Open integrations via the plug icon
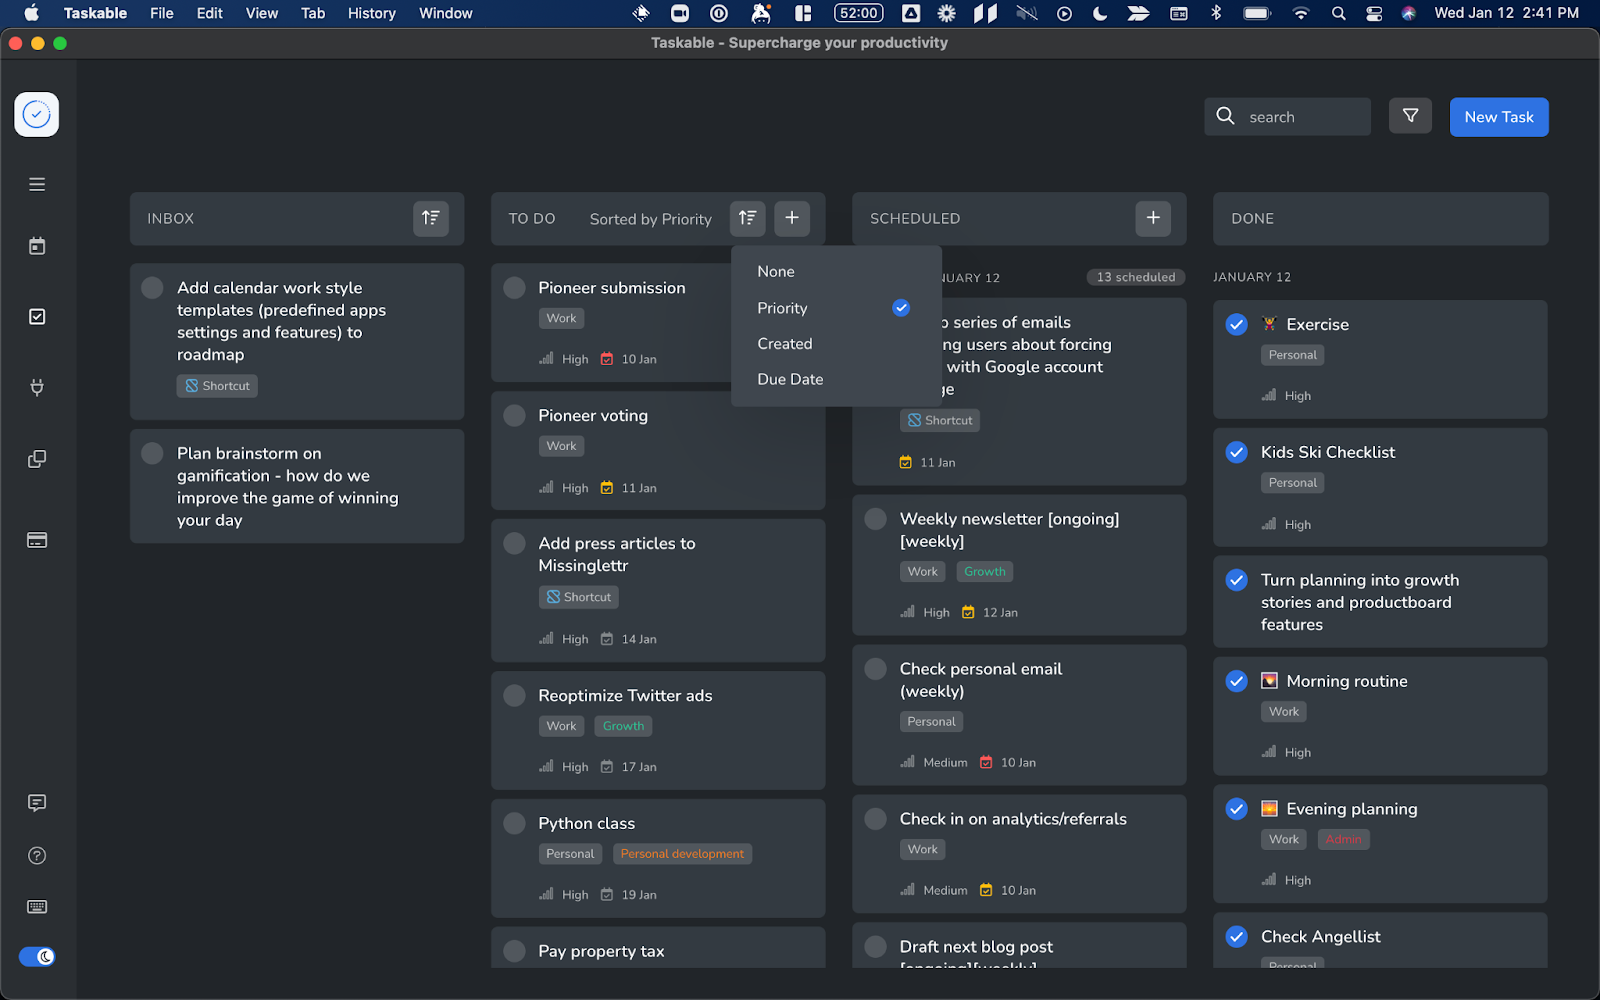 37,387
